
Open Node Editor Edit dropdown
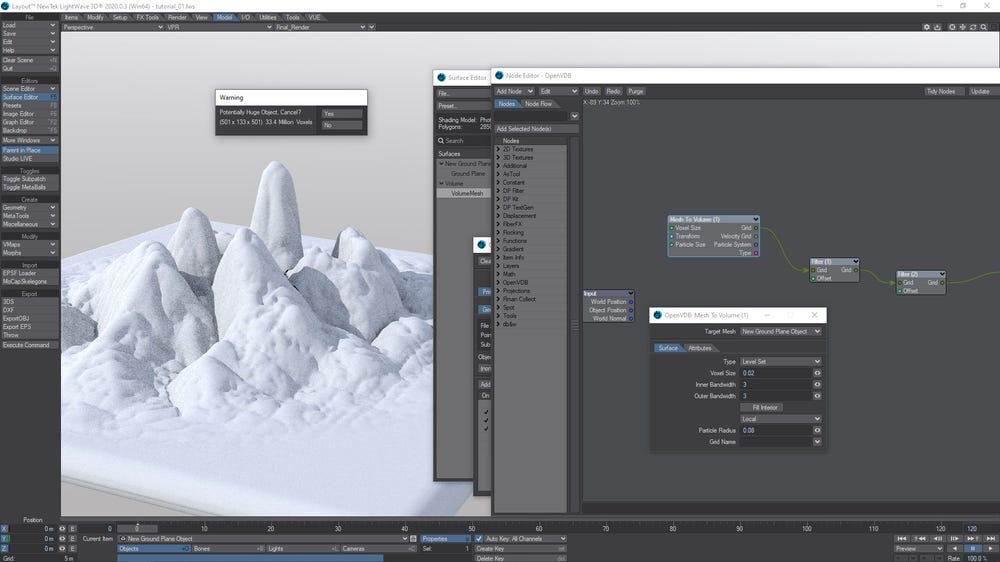coord(558,91)
